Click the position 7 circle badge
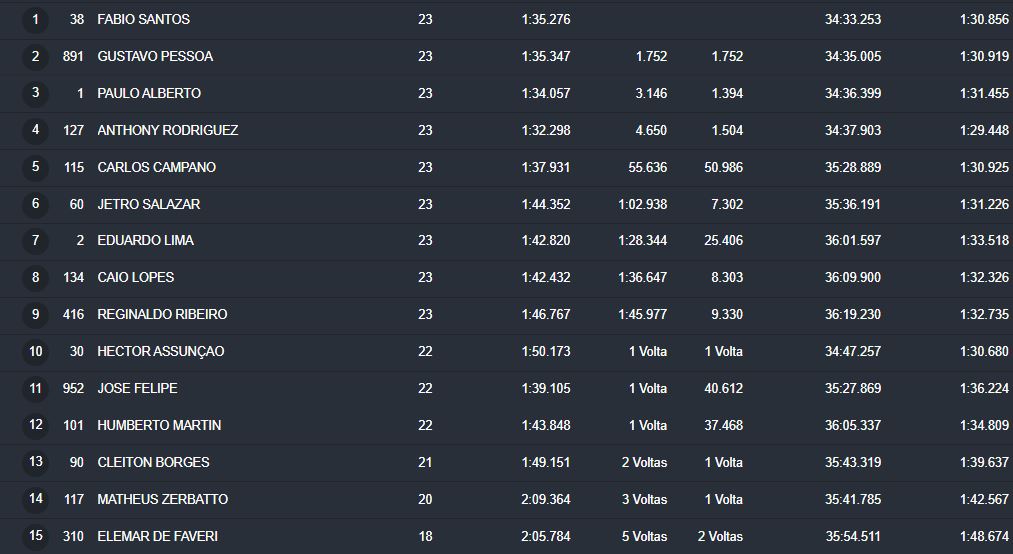The image size is (1013, 554). [36, 241]
